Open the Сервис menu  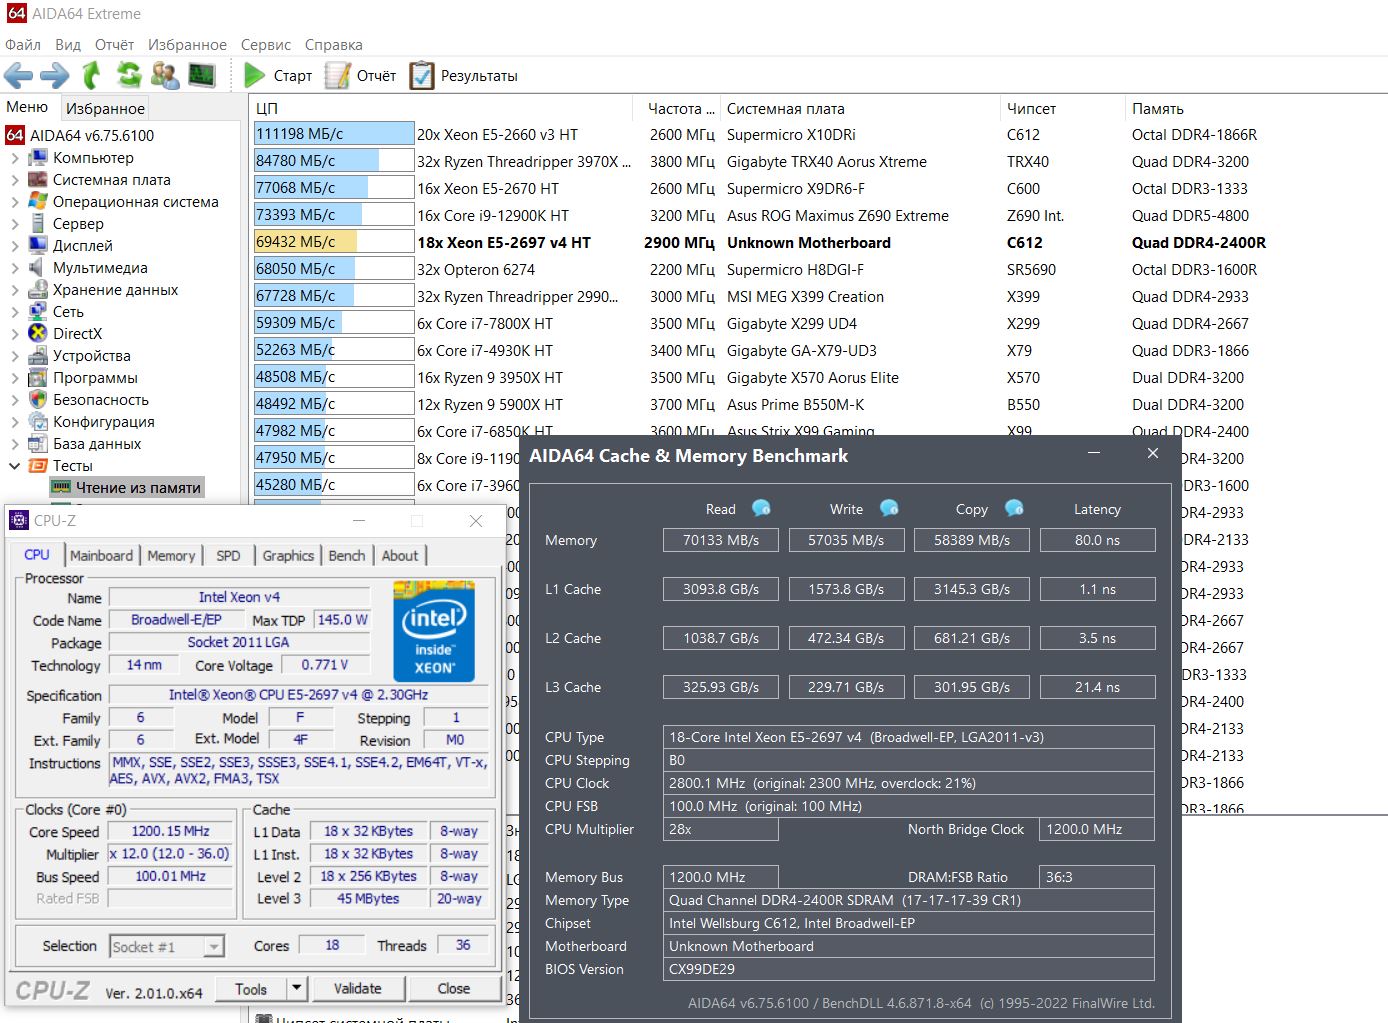[265, 45]
